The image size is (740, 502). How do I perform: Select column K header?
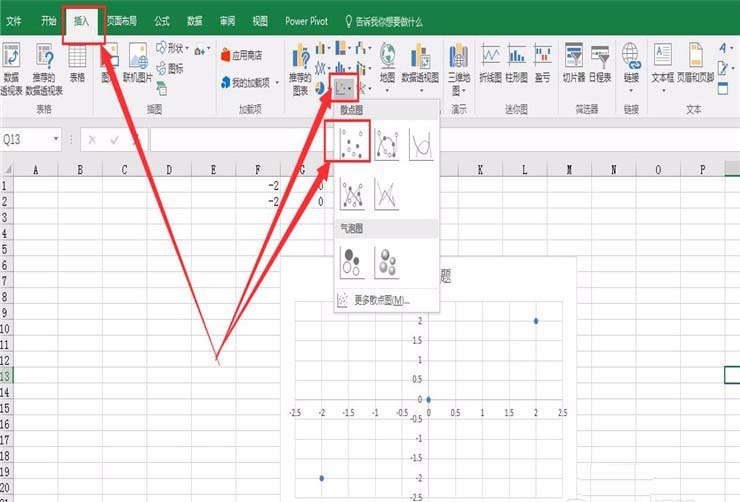pyautogui.click(x=480, y=170)
